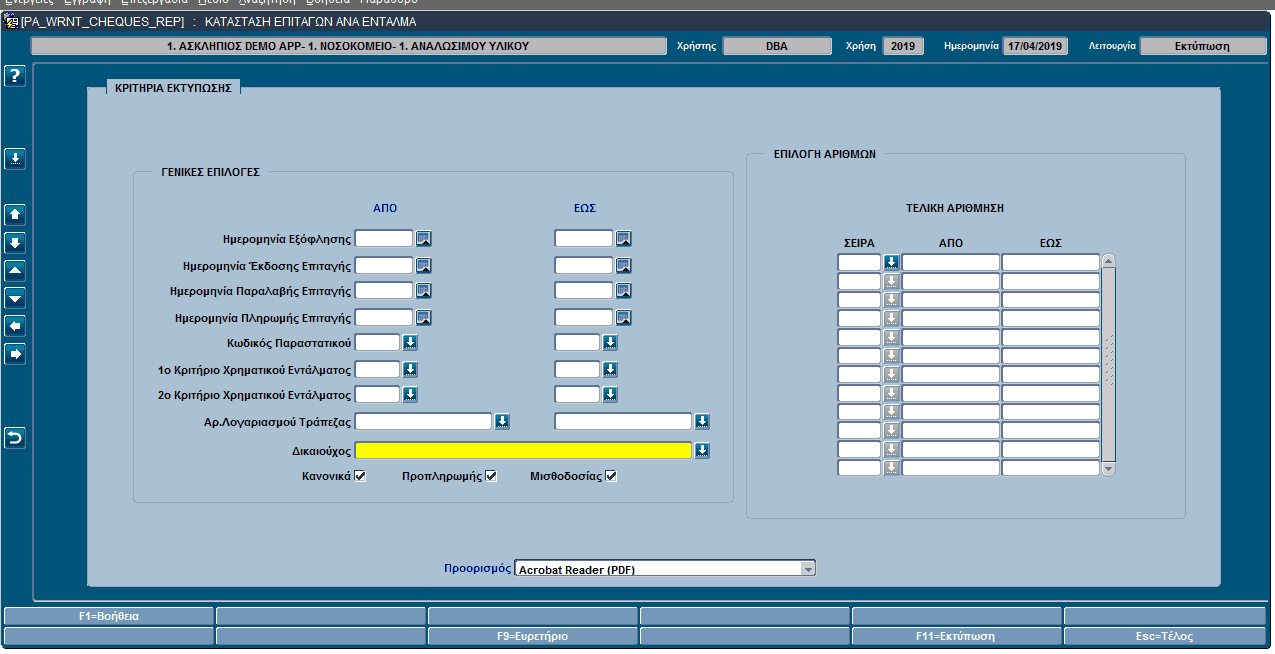Click the ΑΣΚΛΗΠΙΟΣ DEMO APP header bar
The image size is (1275, 654).
[348, 46]
